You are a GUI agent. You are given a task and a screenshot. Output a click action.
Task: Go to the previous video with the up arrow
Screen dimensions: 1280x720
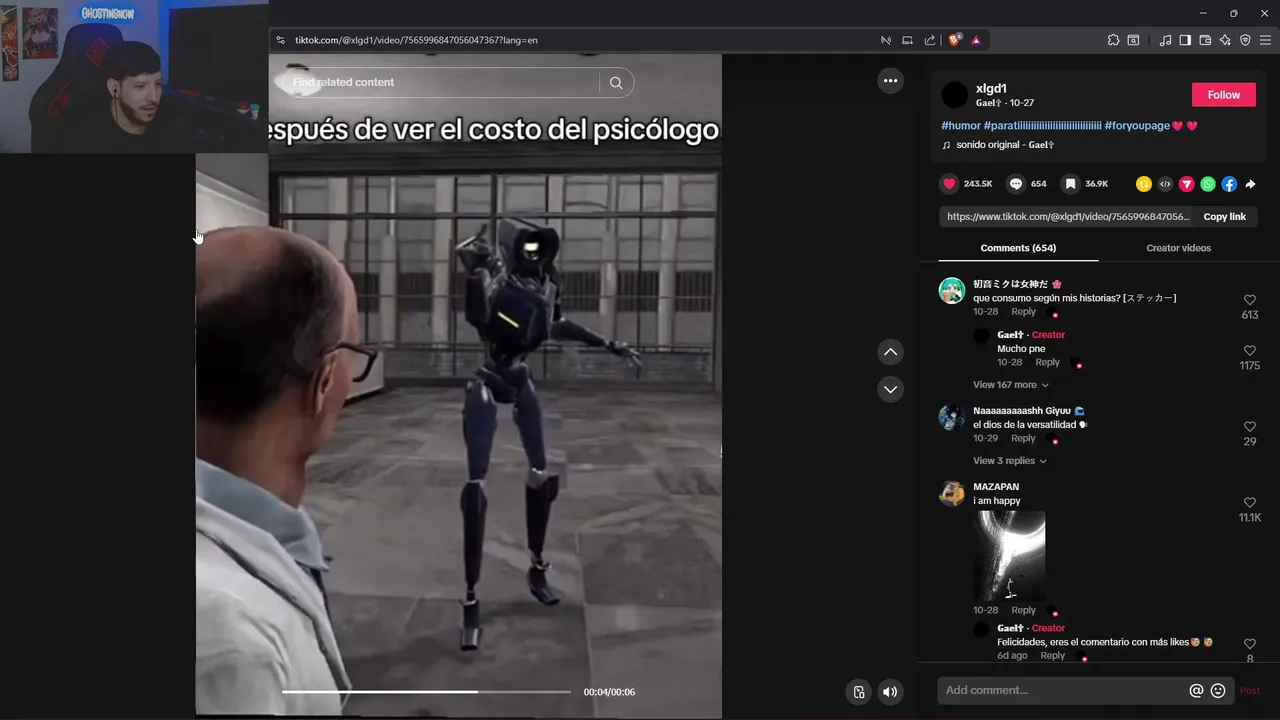[890, 352]
